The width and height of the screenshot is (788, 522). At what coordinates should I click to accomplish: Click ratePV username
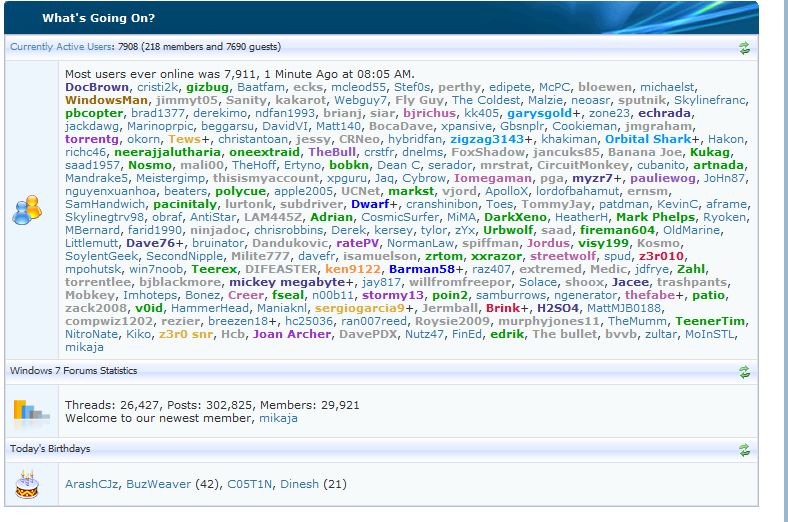point(357,243)
